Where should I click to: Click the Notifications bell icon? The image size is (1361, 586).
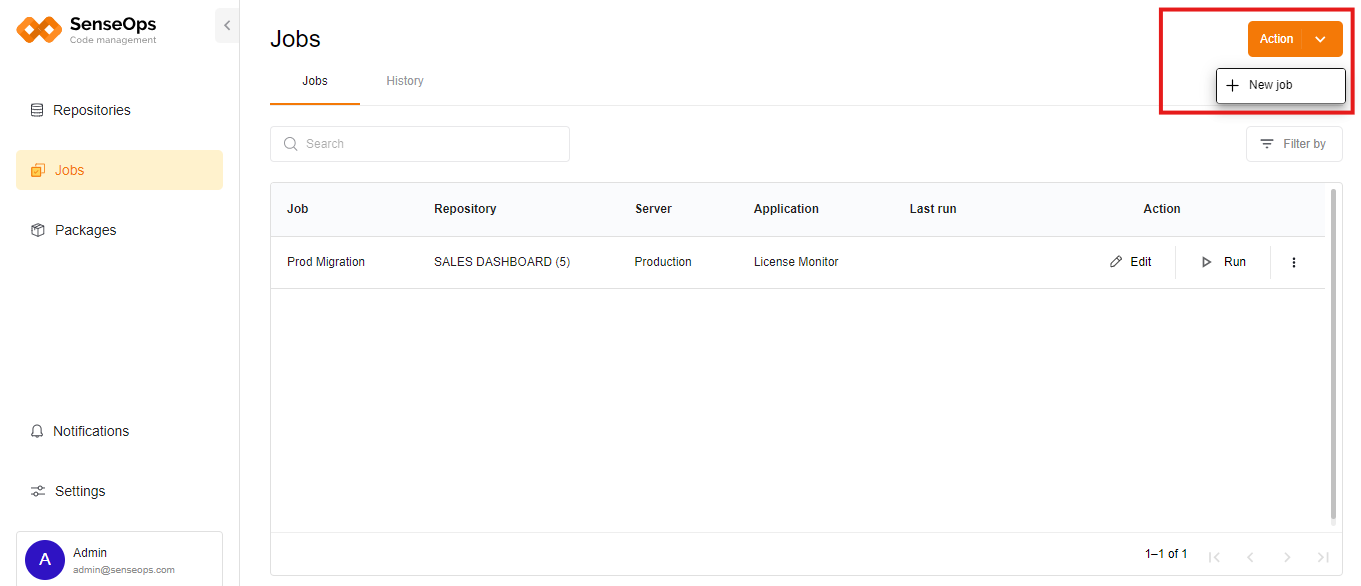37,431
